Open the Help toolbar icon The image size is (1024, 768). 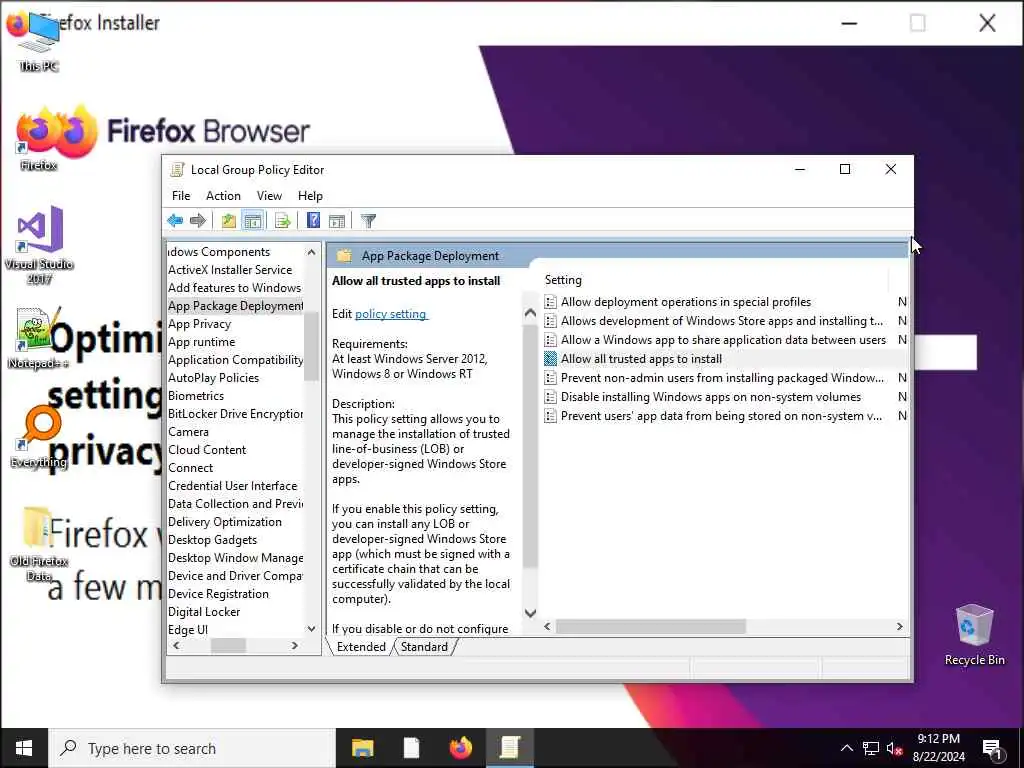(313, 221)
